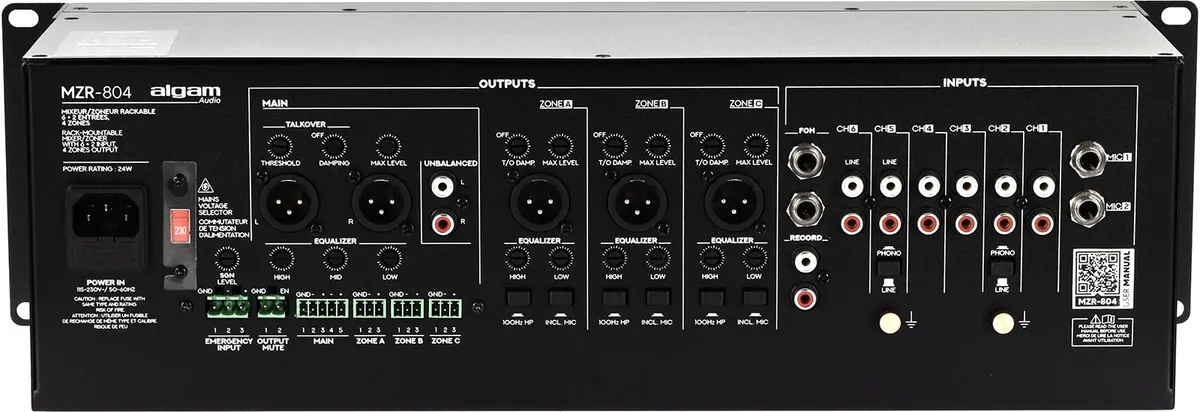Toggle Zone A 100Hz HP switch
The image size is (1200, 412).
[x=517, y=298]
